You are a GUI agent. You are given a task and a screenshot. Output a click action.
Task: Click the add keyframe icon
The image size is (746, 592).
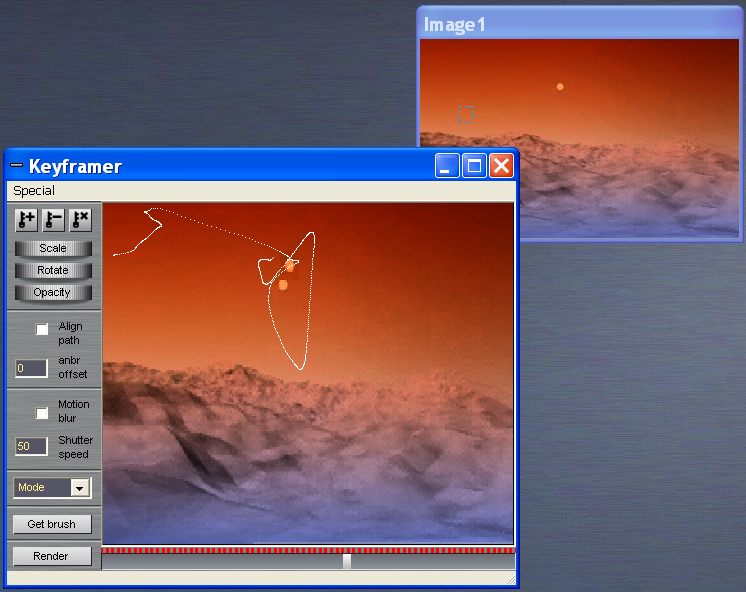[x=27, y=219]
